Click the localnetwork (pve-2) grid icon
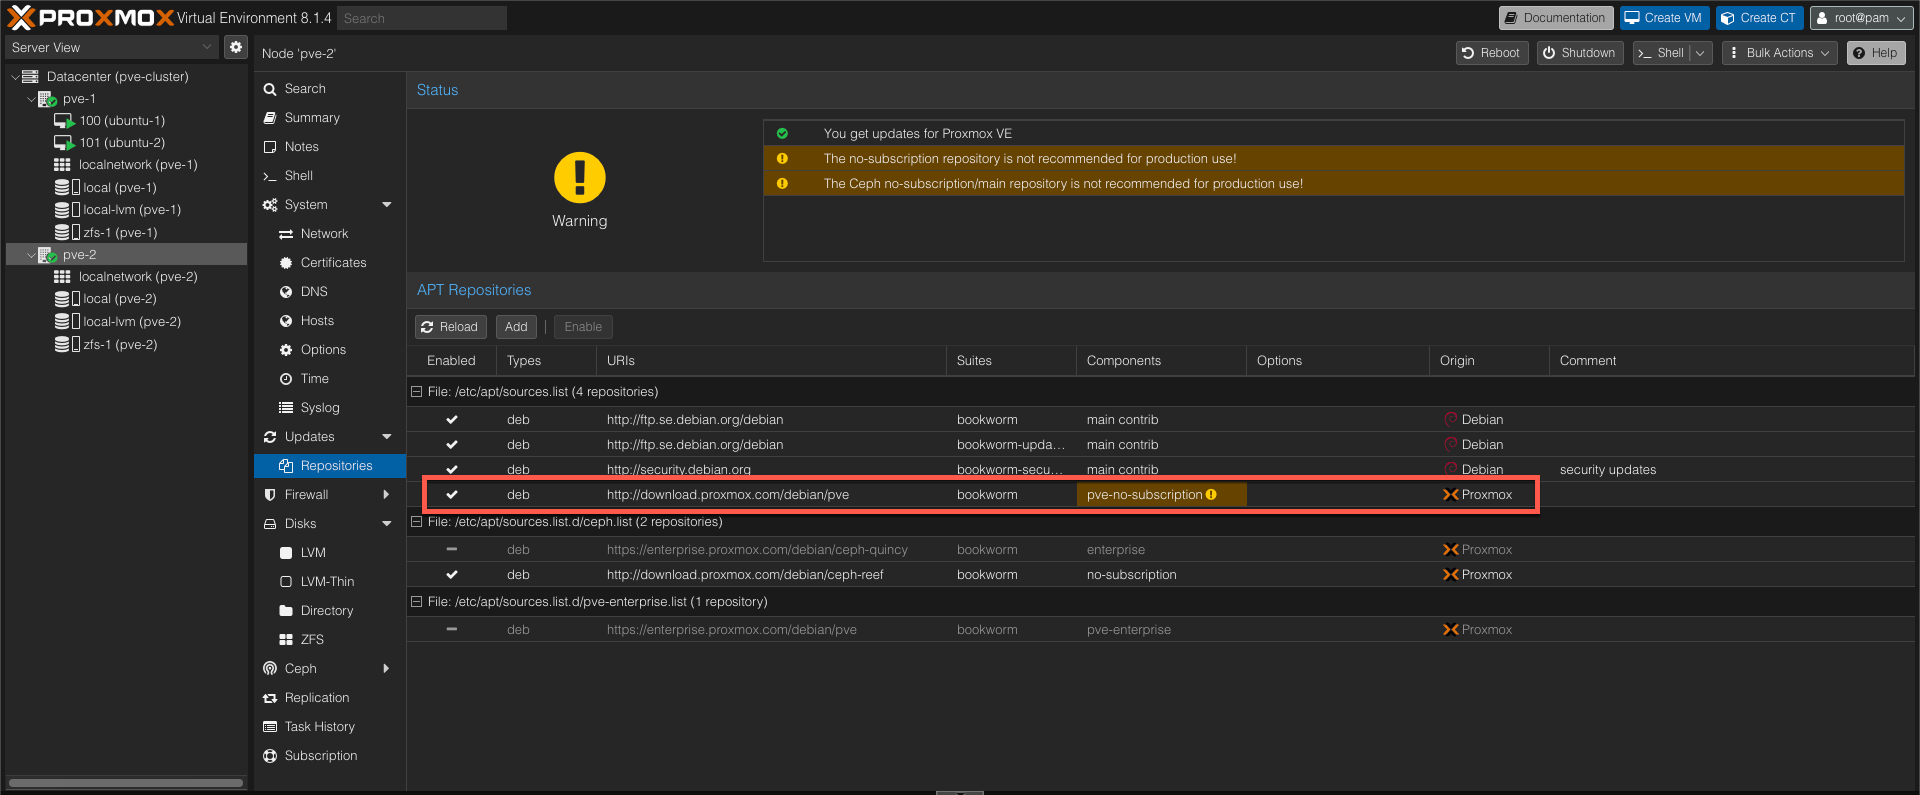 62,277
